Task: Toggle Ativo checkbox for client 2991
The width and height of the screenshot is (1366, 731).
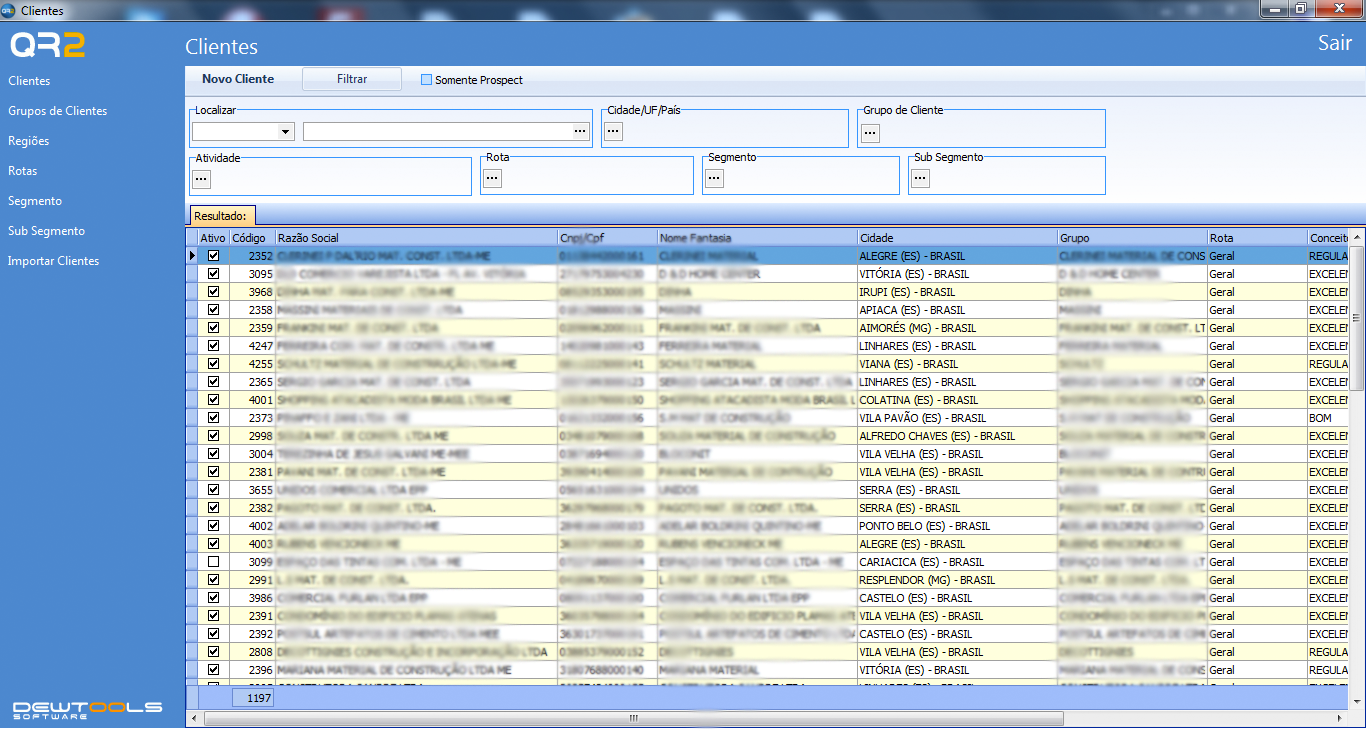Action: (x=213, y=580)
